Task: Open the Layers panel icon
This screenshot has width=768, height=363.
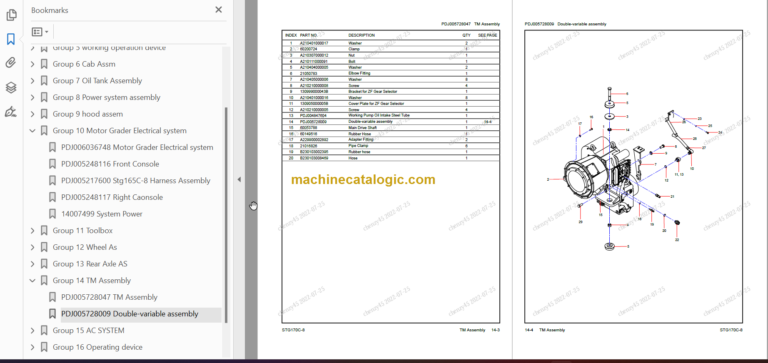Action: (x=11, y=87)
